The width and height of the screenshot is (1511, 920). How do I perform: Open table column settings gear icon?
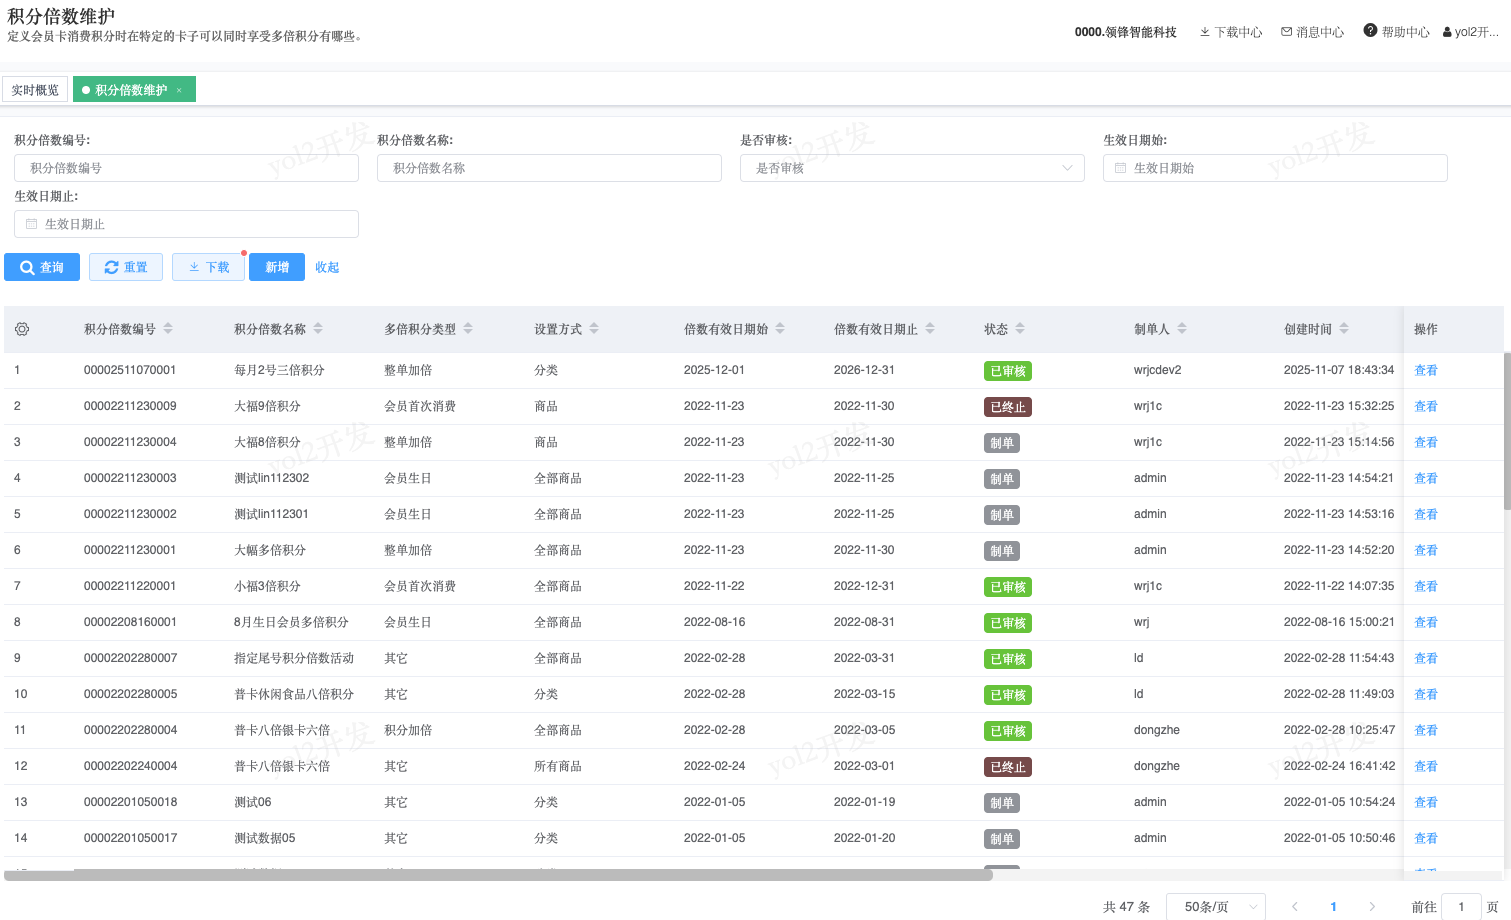point(22,329)
